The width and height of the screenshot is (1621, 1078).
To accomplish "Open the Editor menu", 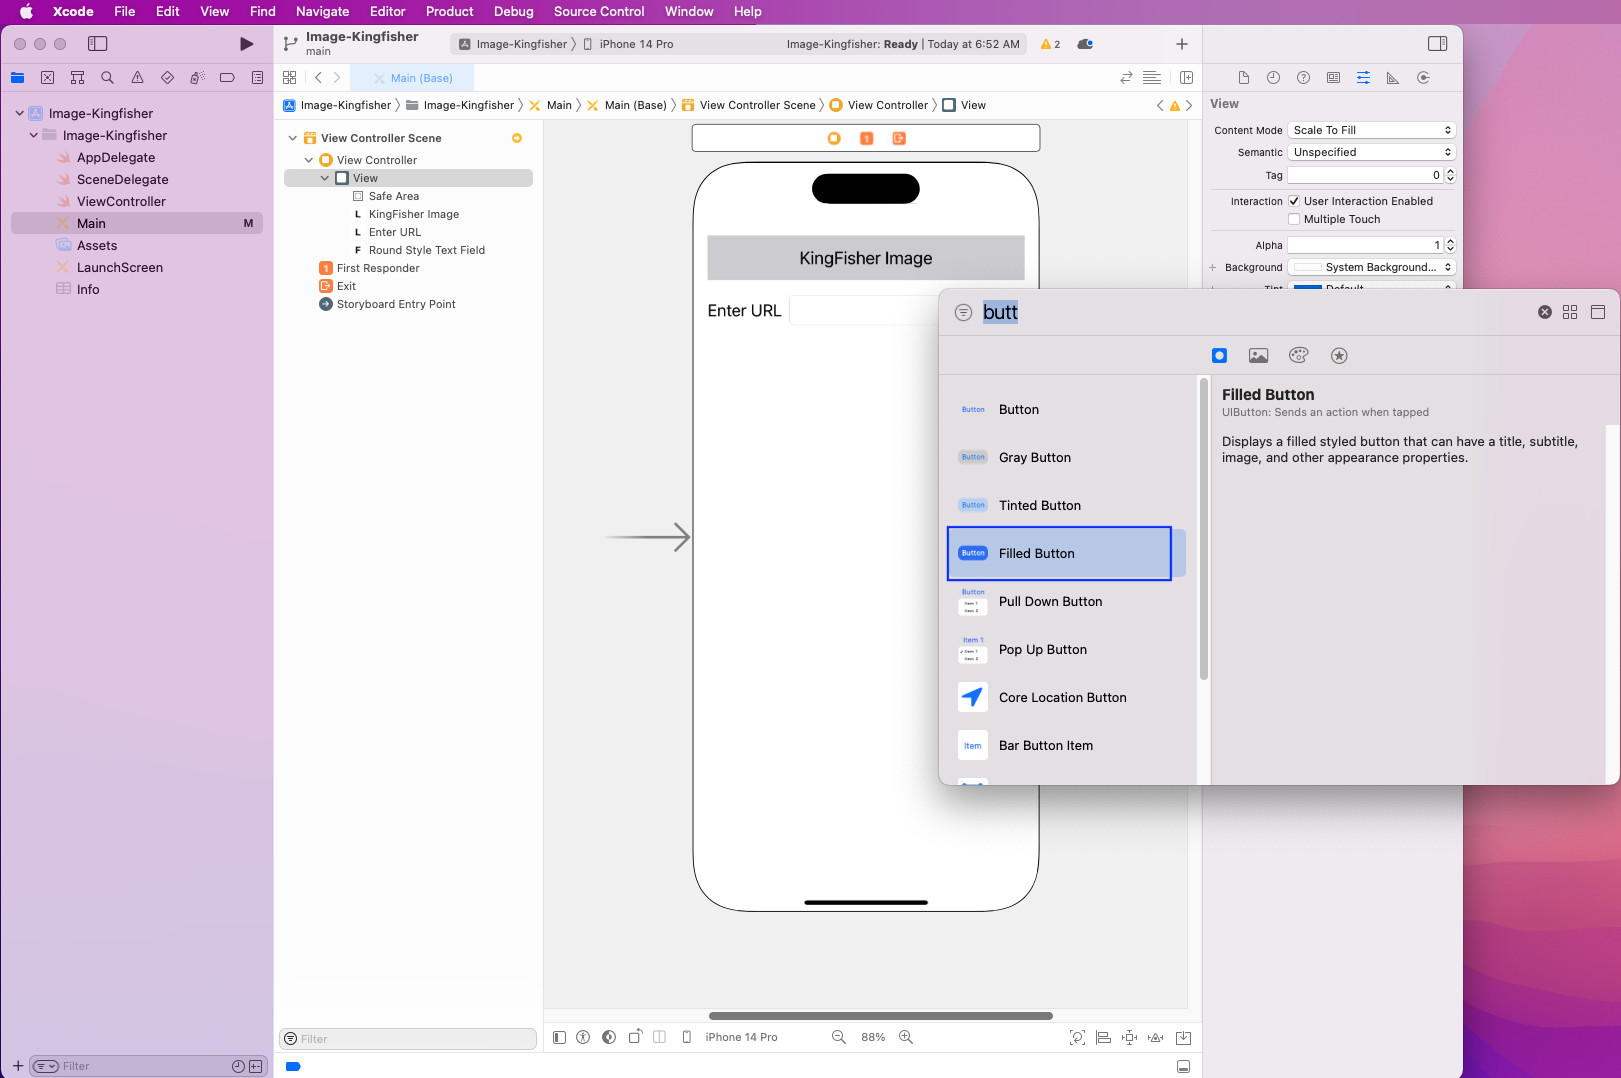I will pyautogui.click(x=387, y=11).
